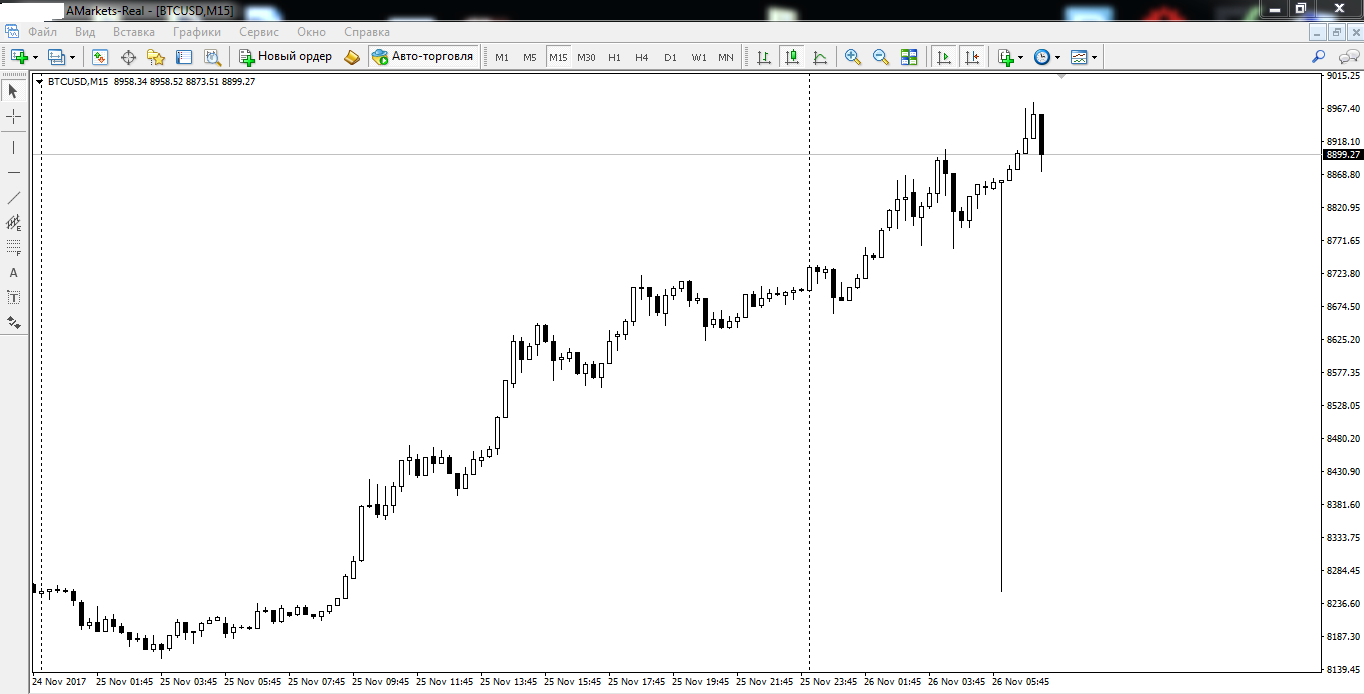Expand the New Chart dropdown arrow

tap(36, 58)
